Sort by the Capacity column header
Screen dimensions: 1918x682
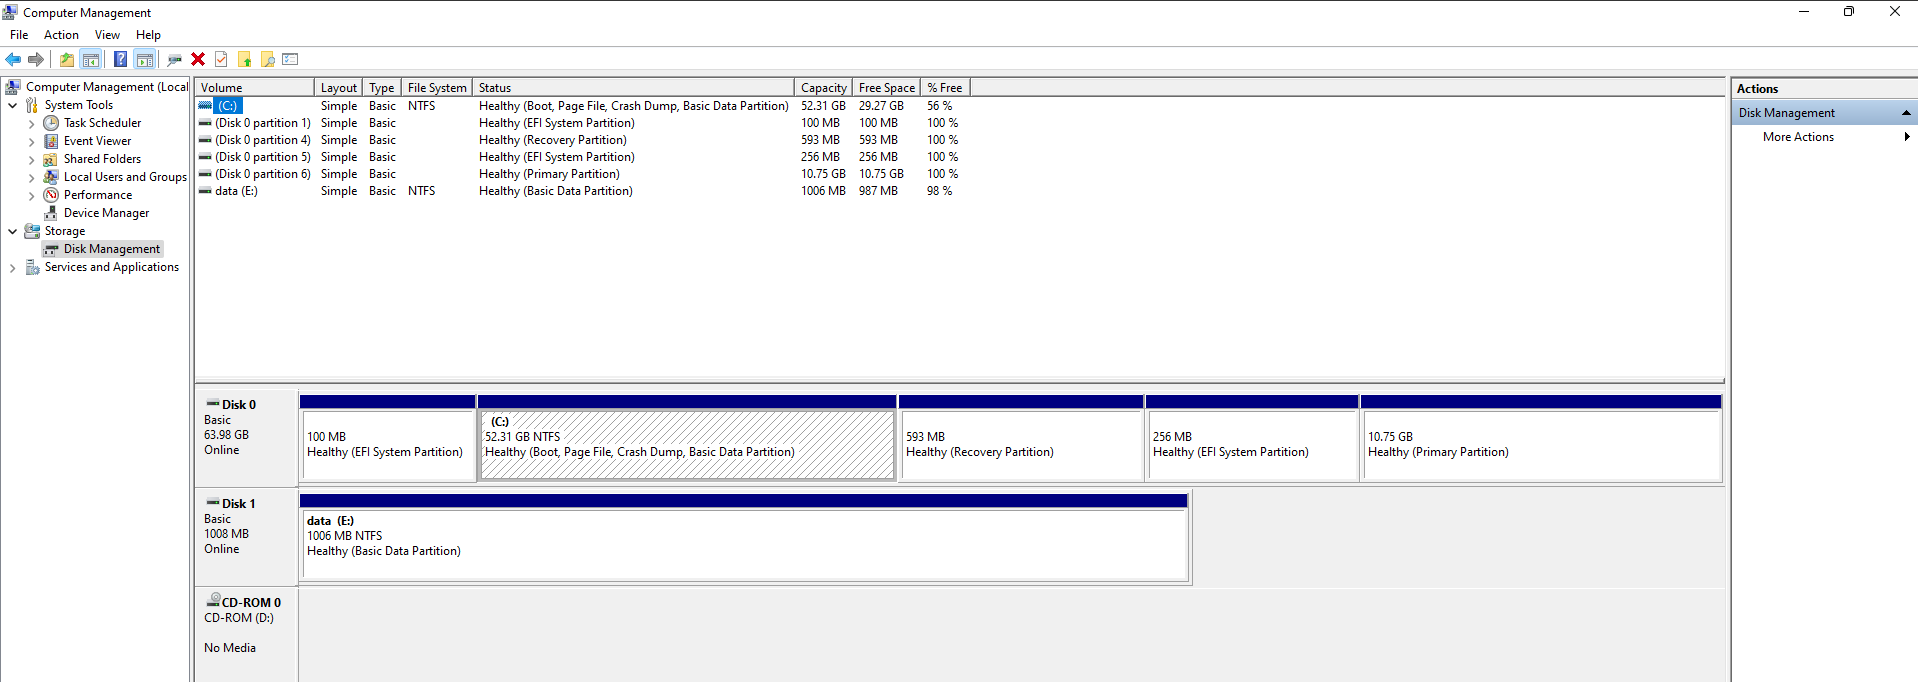tap(824, 88)
